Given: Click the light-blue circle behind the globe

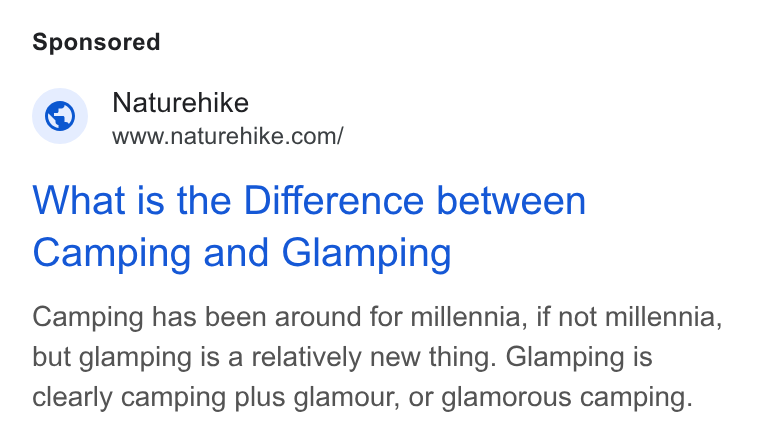Looking at the screenshot, I should (x=60, y=116).
